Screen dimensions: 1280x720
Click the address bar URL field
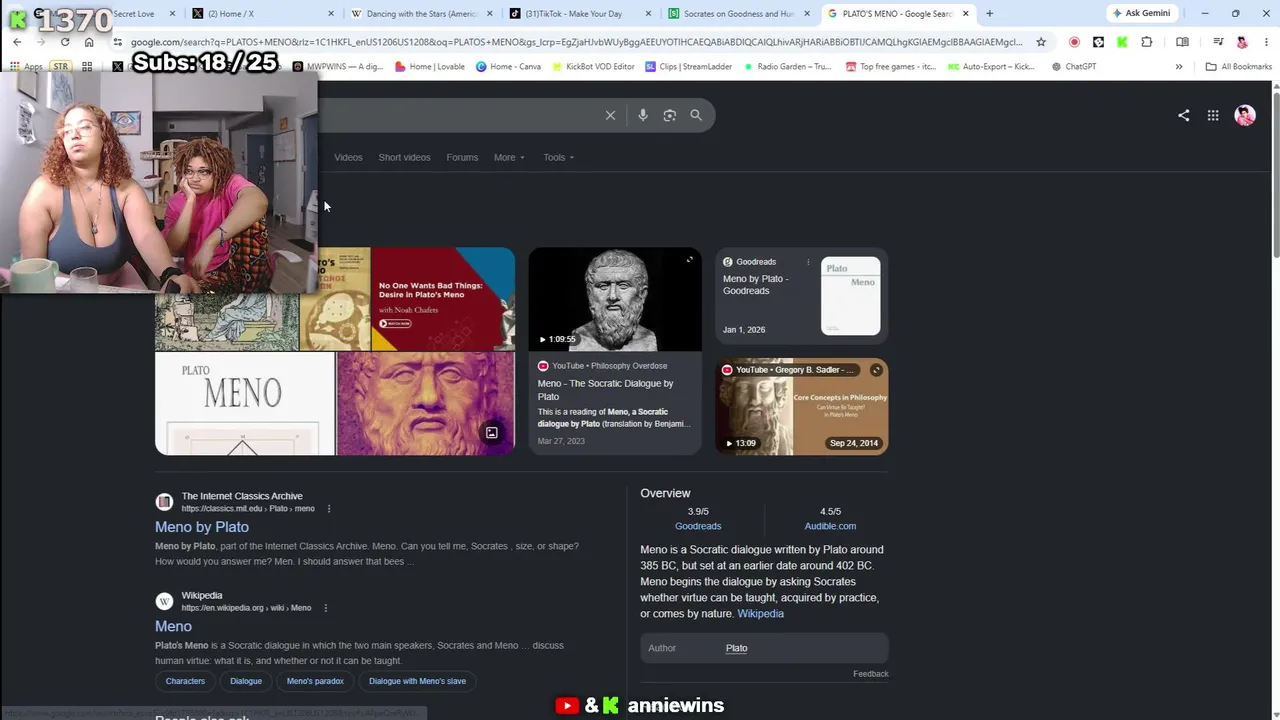(x=575, y=42)
